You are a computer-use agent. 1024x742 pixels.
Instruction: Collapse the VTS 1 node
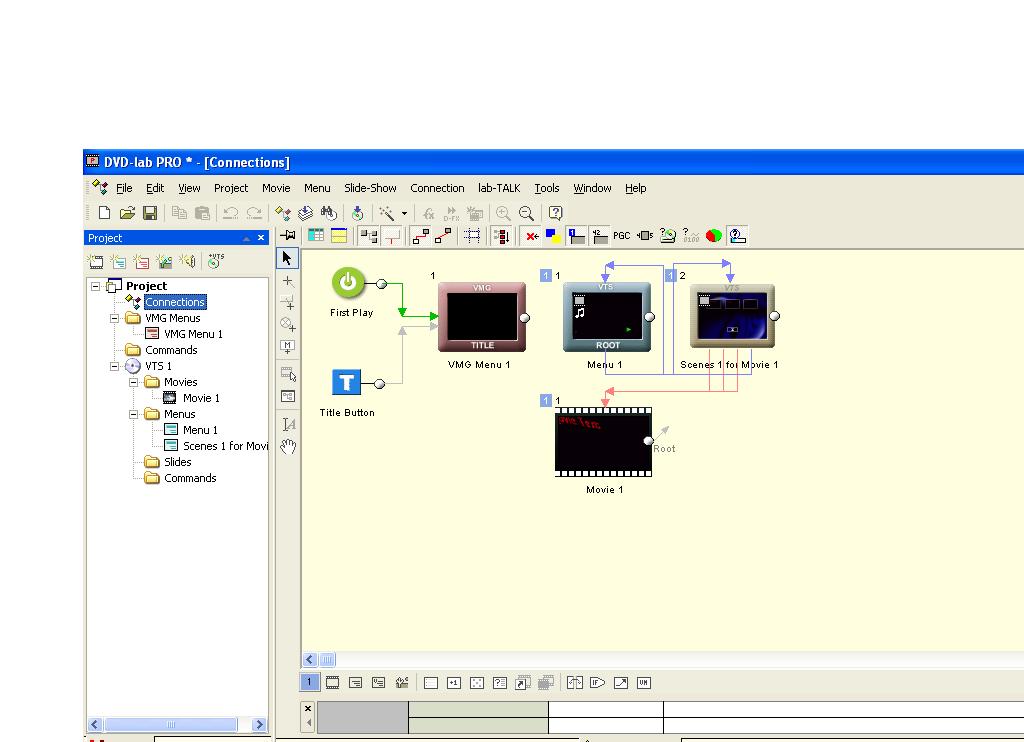(114, 366)
